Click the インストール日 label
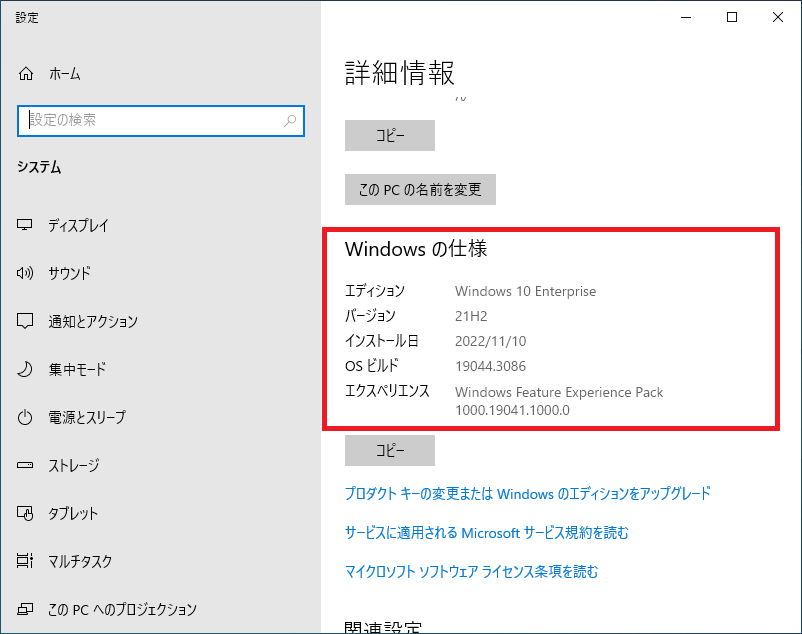 tap(382, 341)
